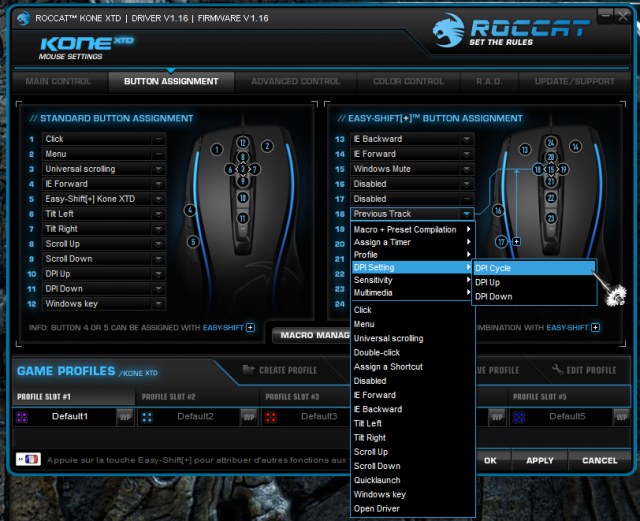Expand the Easy-Shift[+] Kone XTD dropdown

(158, 199)
